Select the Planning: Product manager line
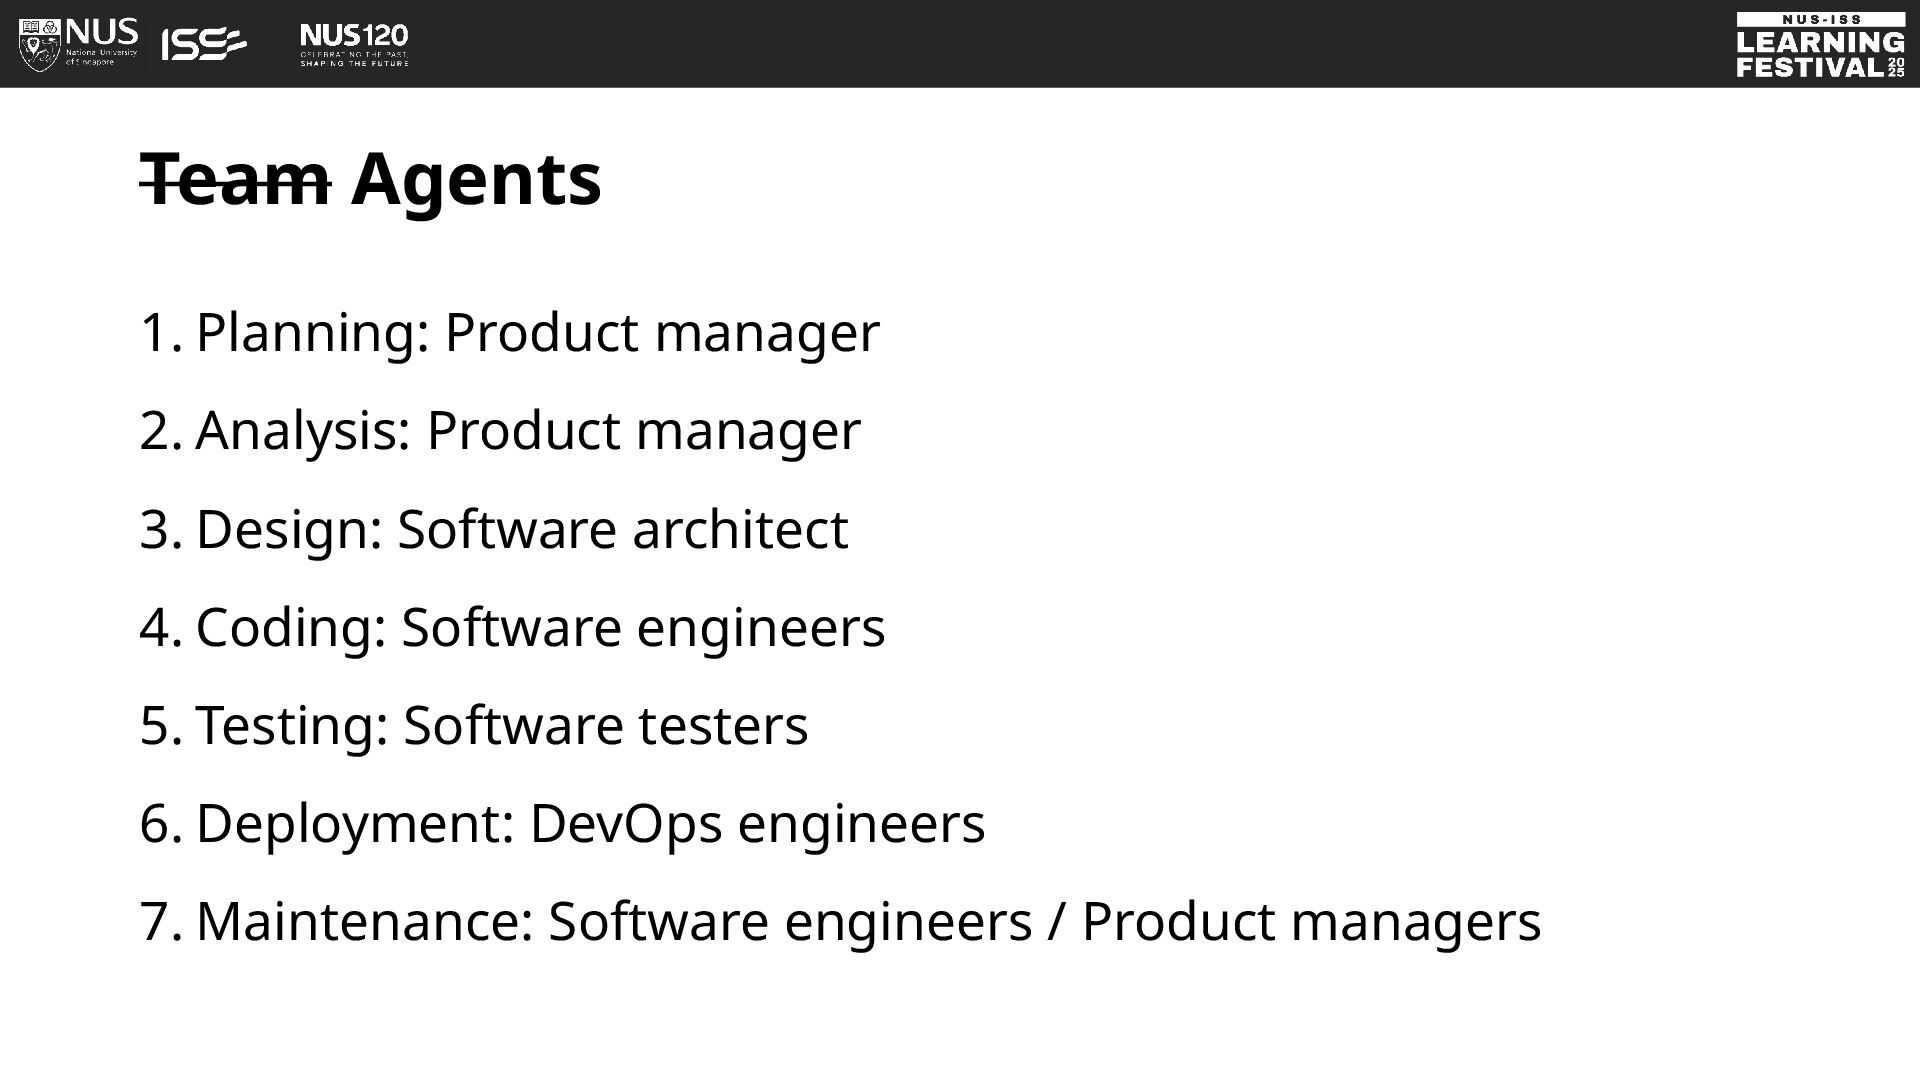The width and height of the screenshot is (1920, 1080). point(510,332)
